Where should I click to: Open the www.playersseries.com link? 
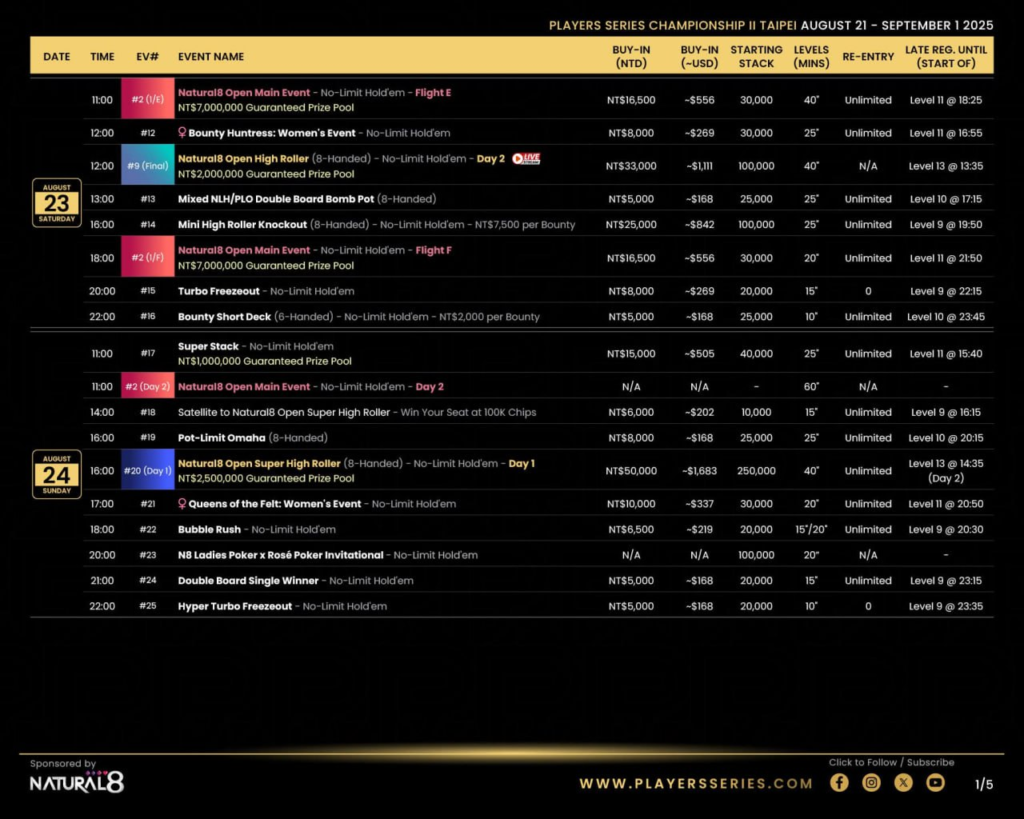pos(696,784)
